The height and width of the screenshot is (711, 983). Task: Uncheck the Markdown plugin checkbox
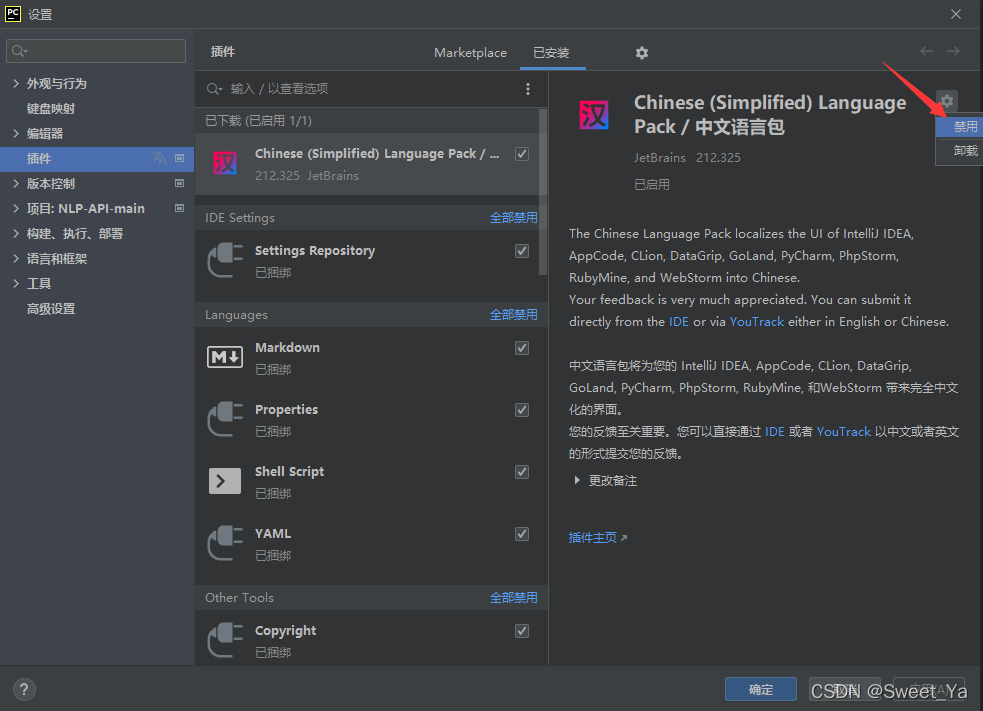[521, 347]
